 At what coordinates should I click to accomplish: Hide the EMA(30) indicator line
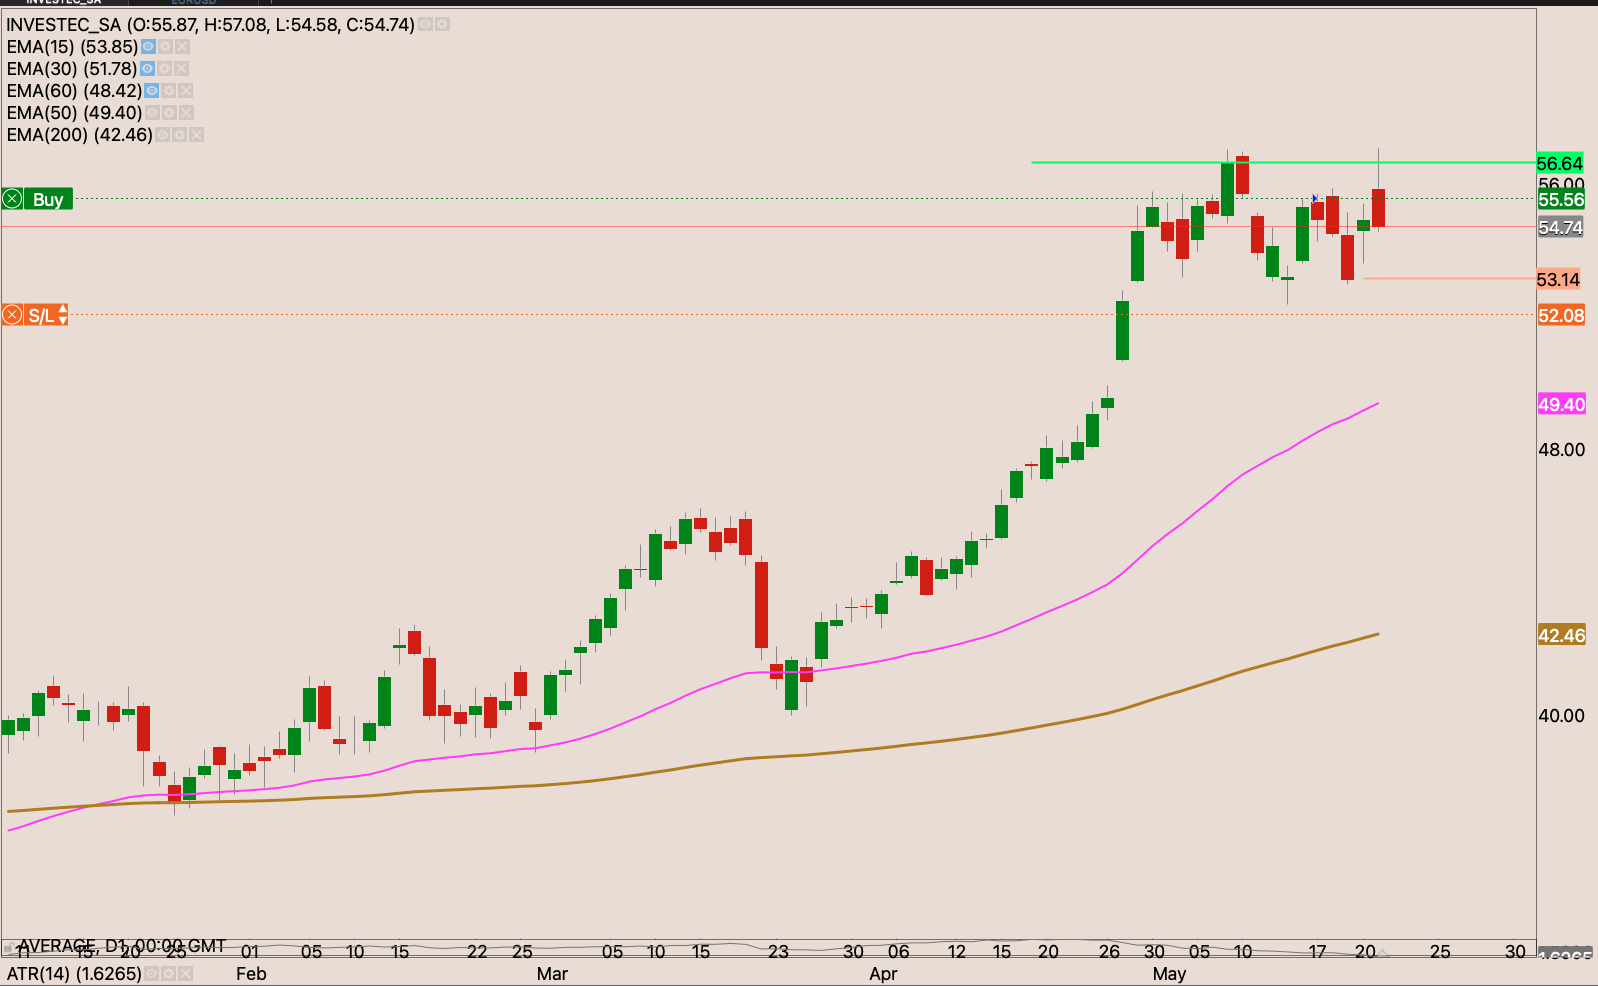point(147,69)
